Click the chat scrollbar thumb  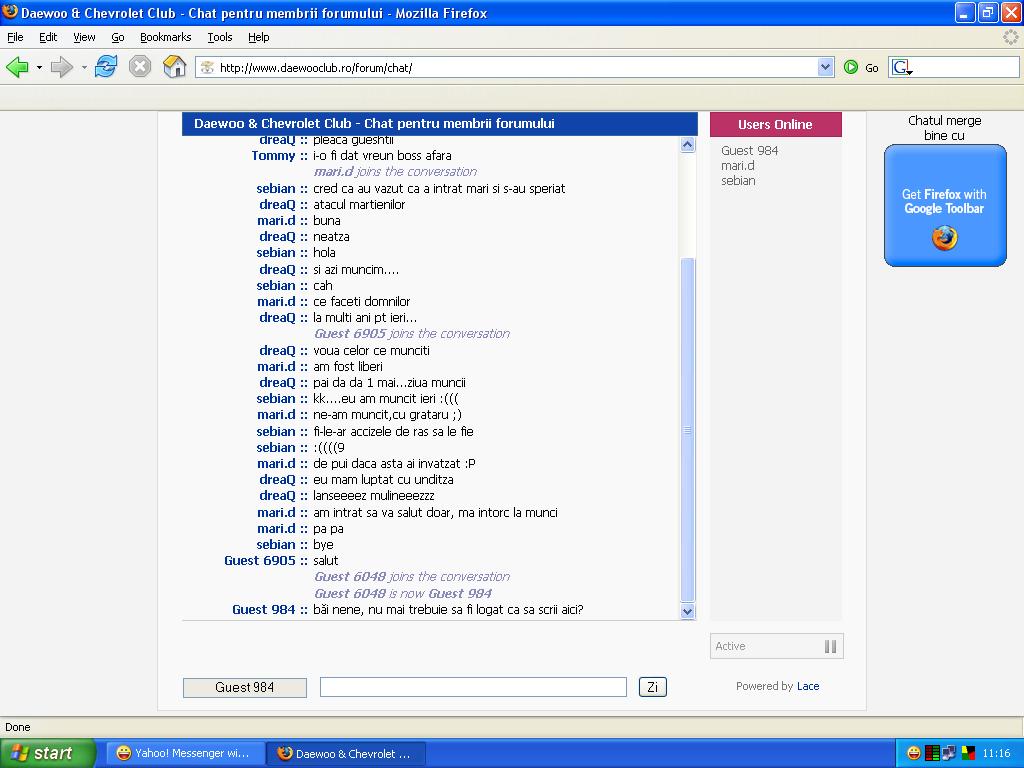[687, 430]
